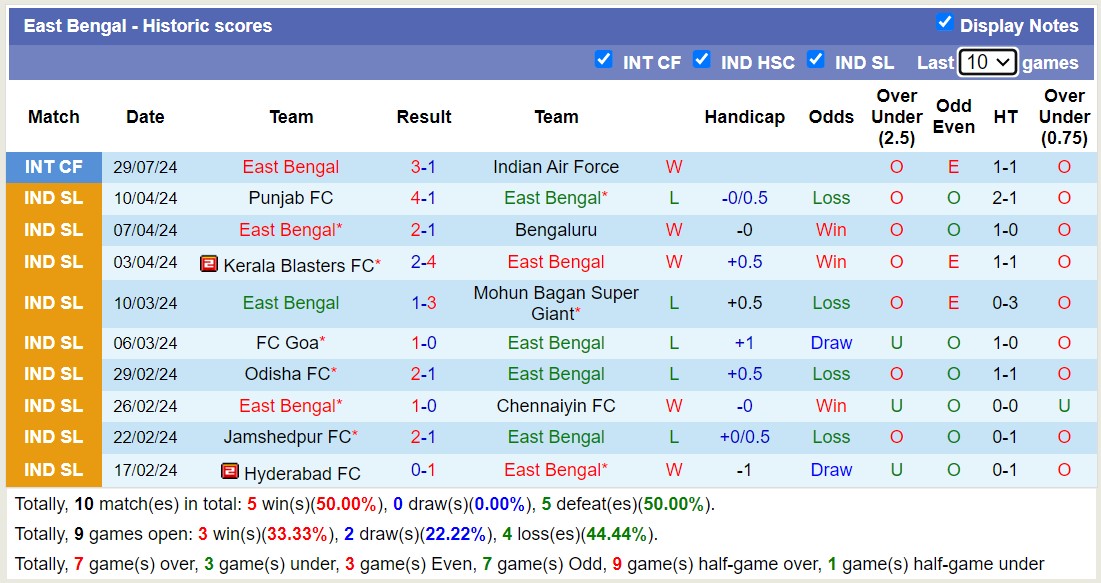Click the Indian Air Force team name
Viewport: 1101px width, 583px height.
556,166
